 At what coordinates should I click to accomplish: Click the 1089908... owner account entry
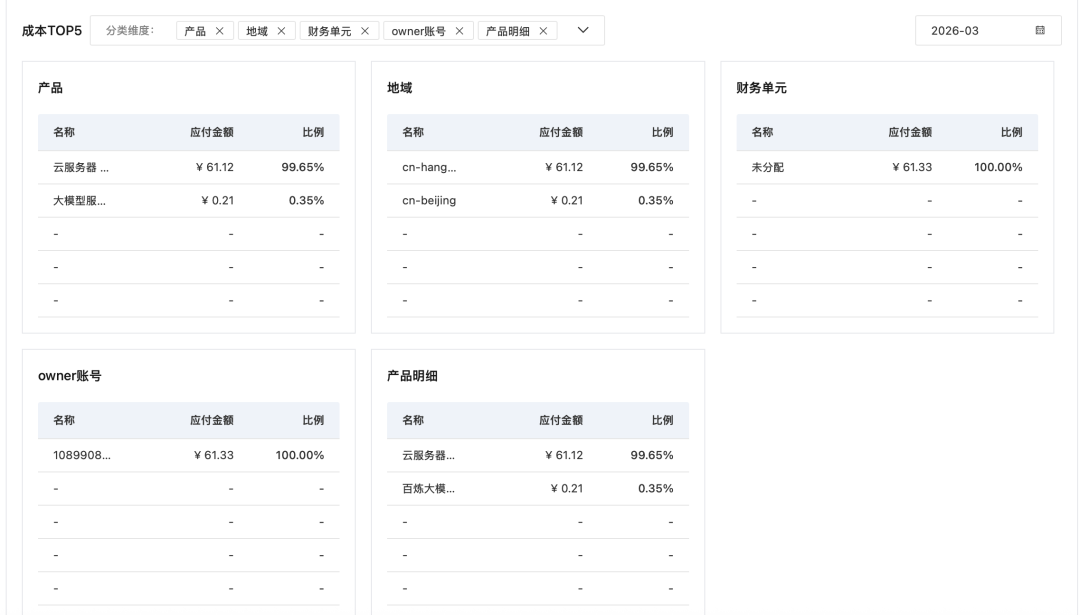pos(82,455)
